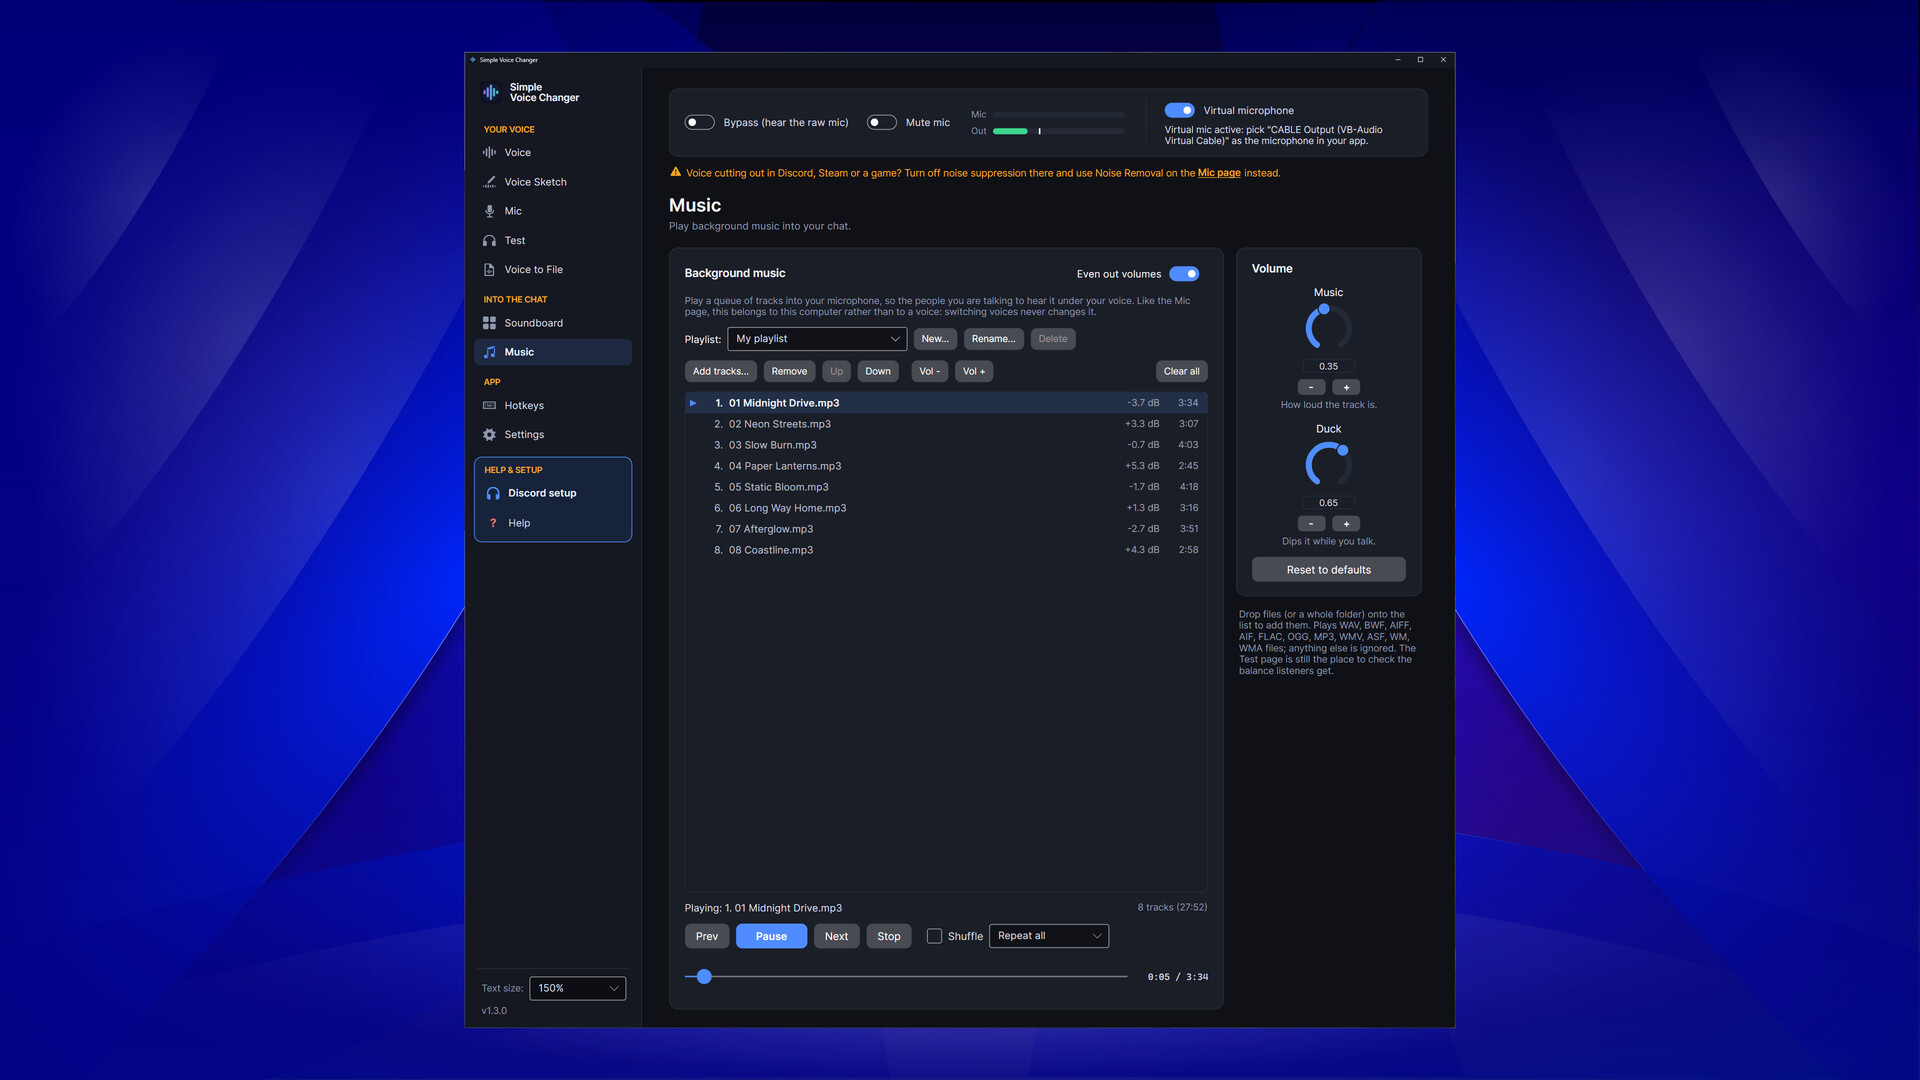Image resolution: width=1920 pixels, height=1080 pixels.
Task: Click the play arrow beside Midnight Drive
Action: [x=693, y=403]
